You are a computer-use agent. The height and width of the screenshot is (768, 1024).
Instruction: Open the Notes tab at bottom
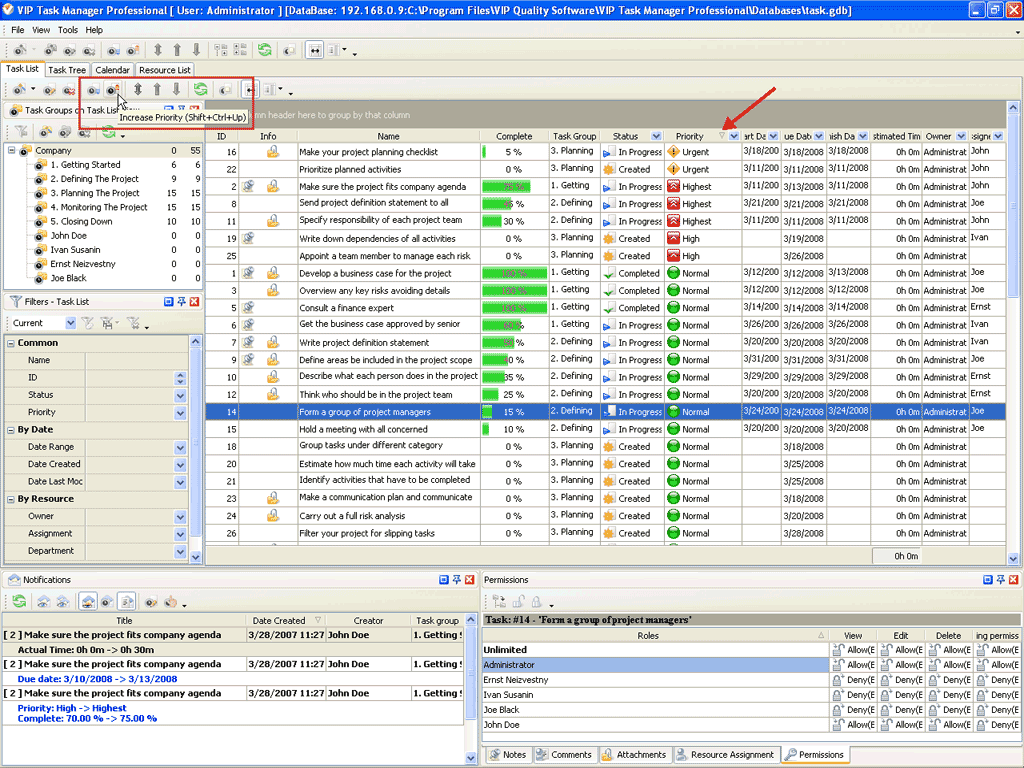[507, 755]
